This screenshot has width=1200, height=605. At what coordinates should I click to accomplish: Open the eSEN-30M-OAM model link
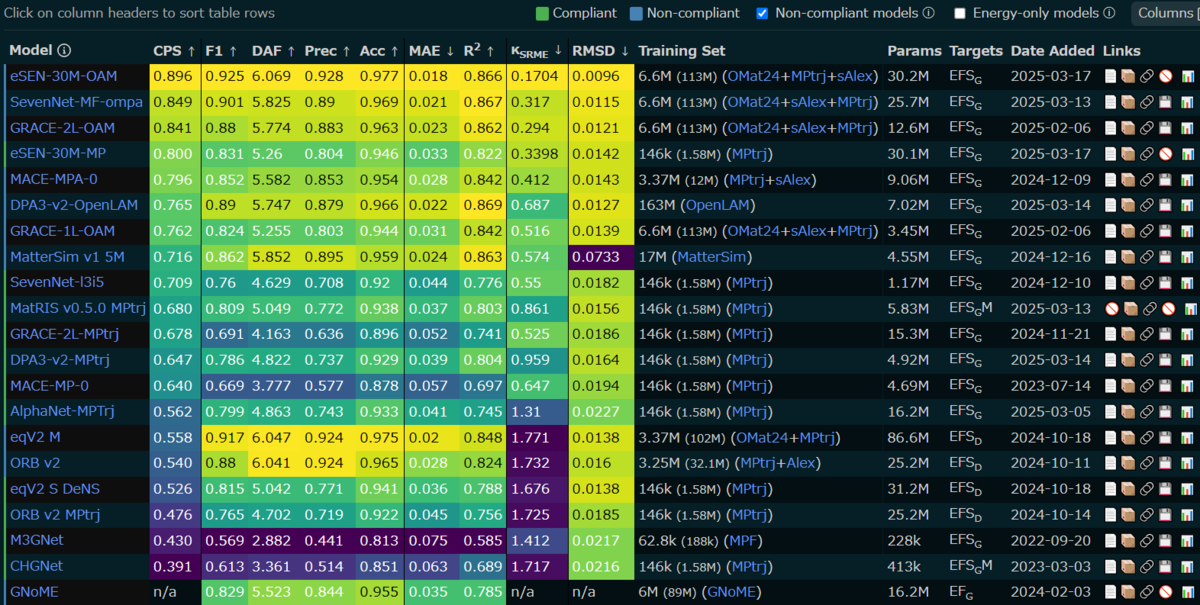(x=62, y=76)
